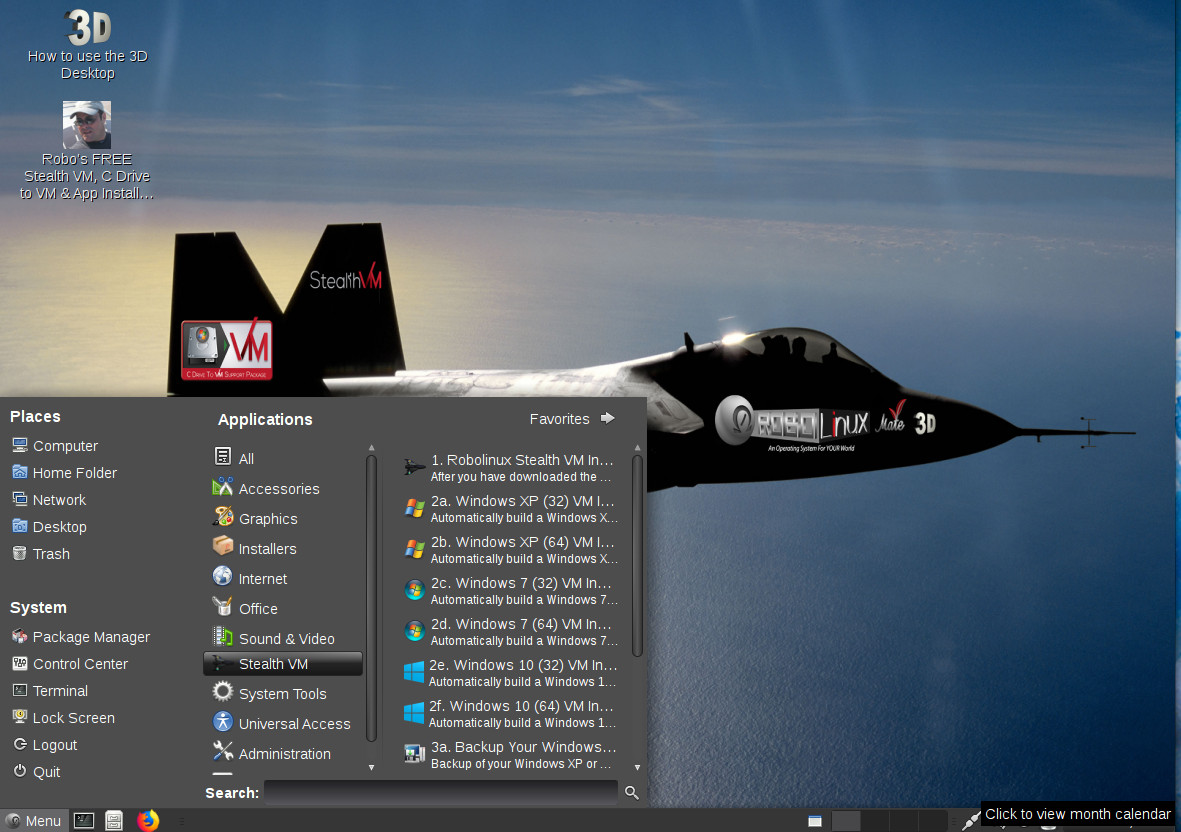Open Home Folder in Places
Image resolution: width=1181 pixels, height=832 pixels.
tap(64, 473)
